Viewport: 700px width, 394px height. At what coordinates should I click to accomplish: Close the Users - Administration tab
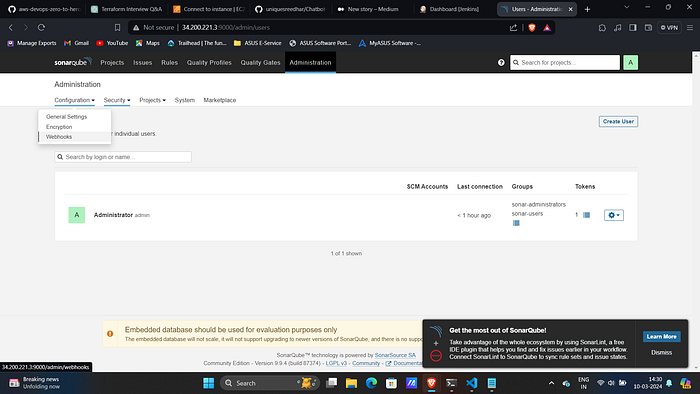click(x=570, y=9)
